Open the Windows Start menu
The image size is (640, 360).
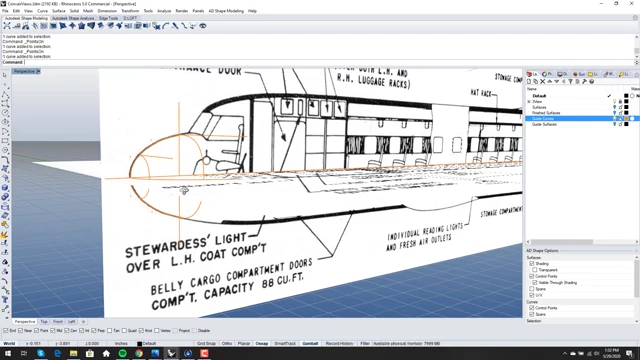[x=8, y=353]
